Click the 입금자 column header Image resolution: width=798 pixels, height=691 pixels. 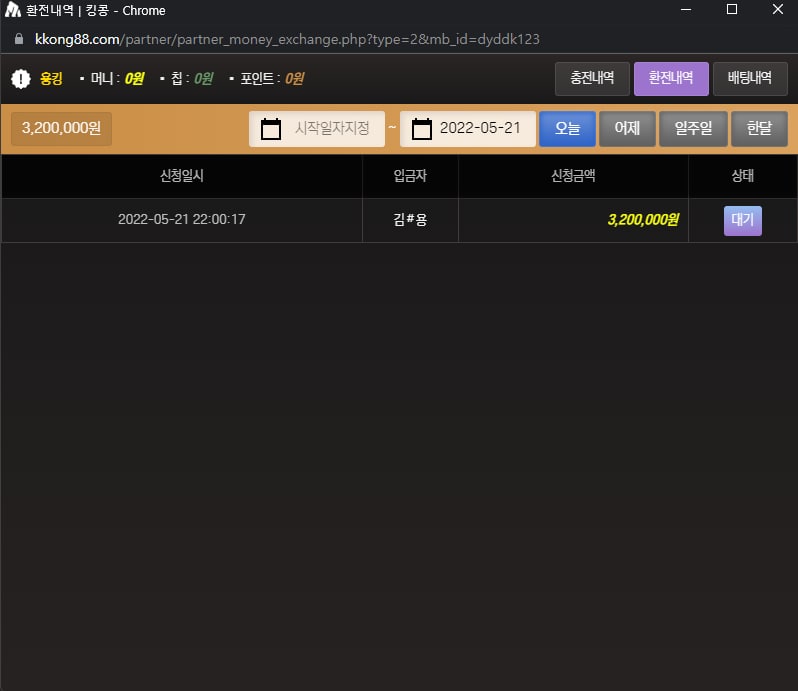pos(410,176)
